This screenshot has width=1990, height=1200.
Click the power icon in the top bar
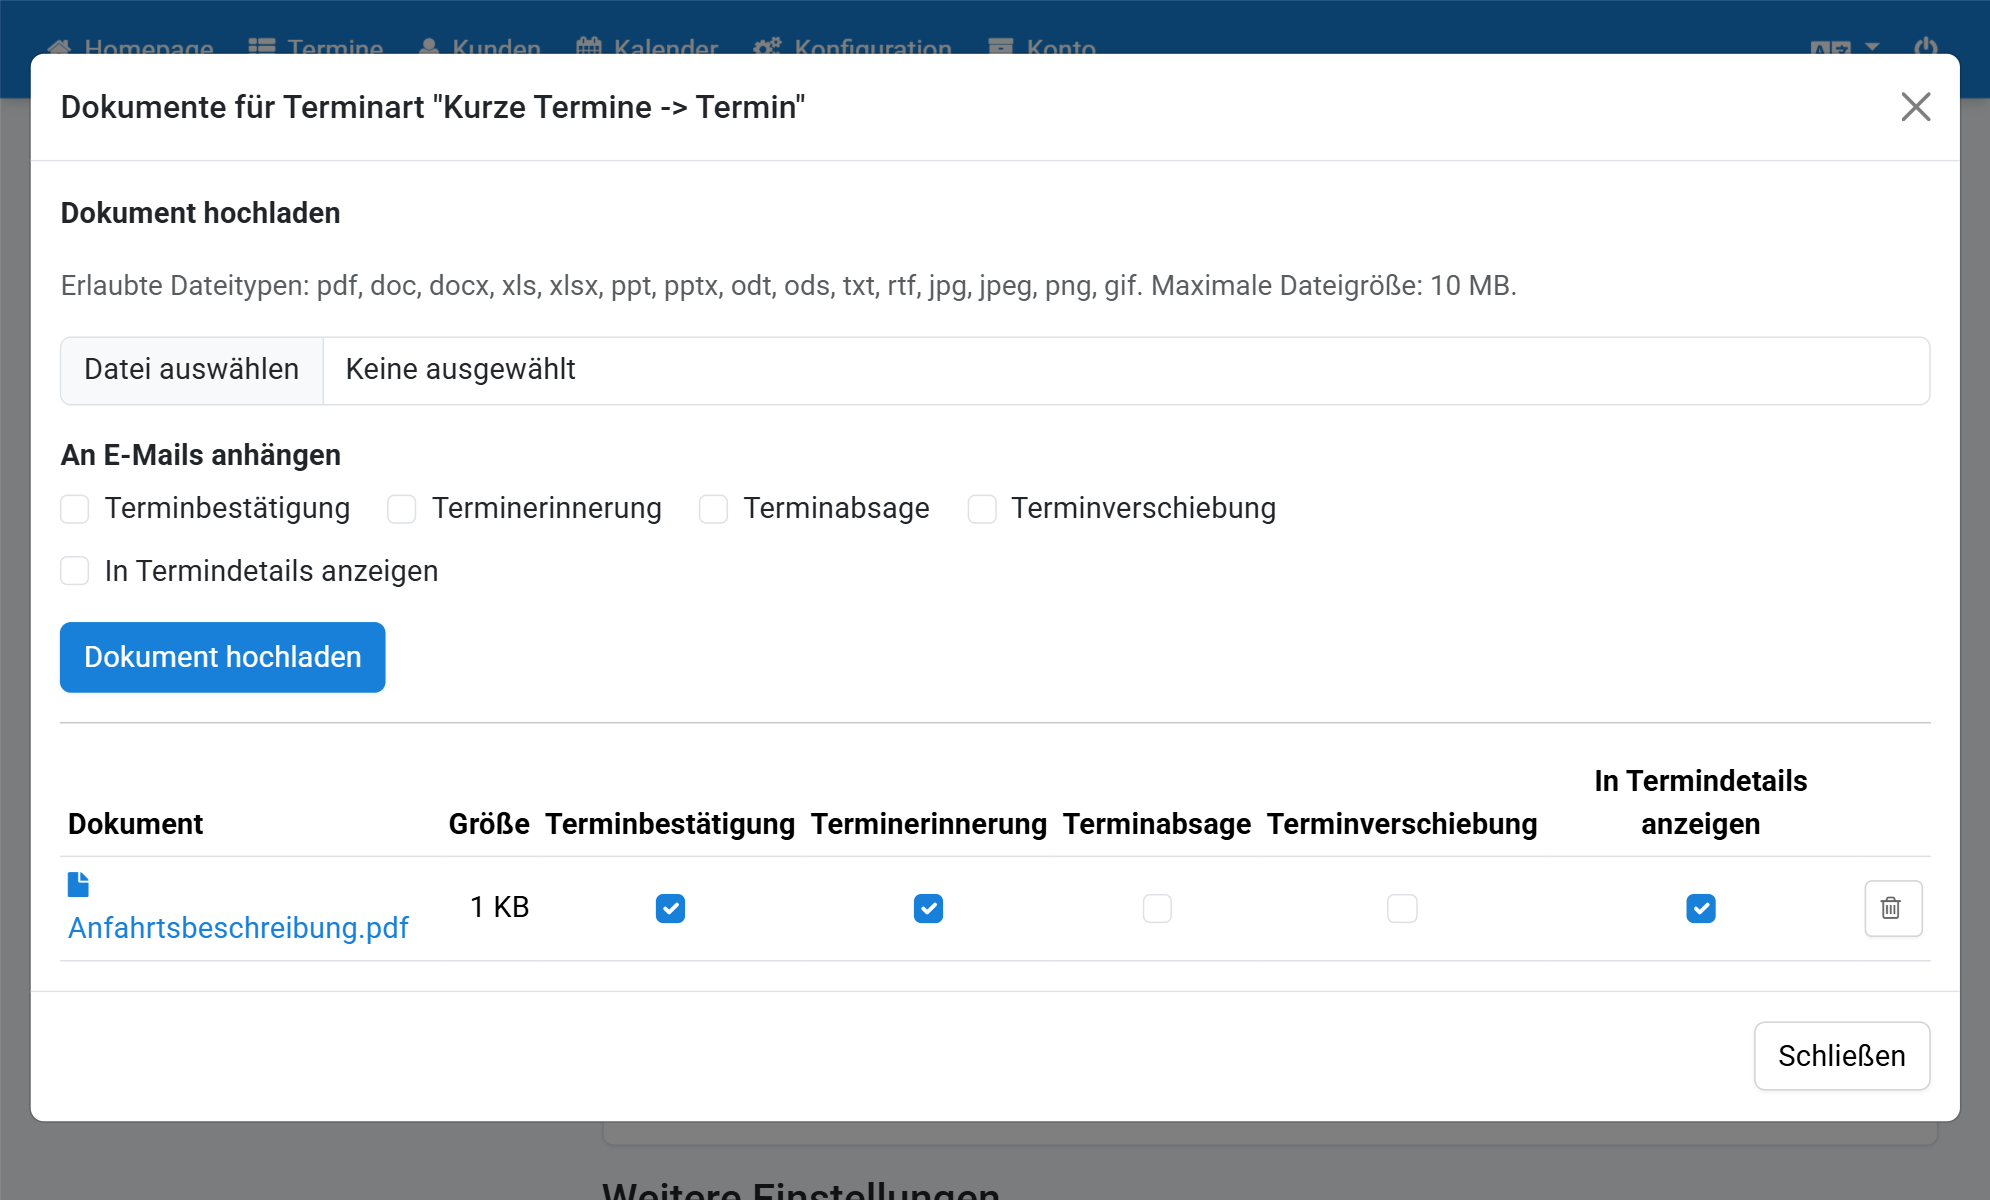tap(1925, 46)
